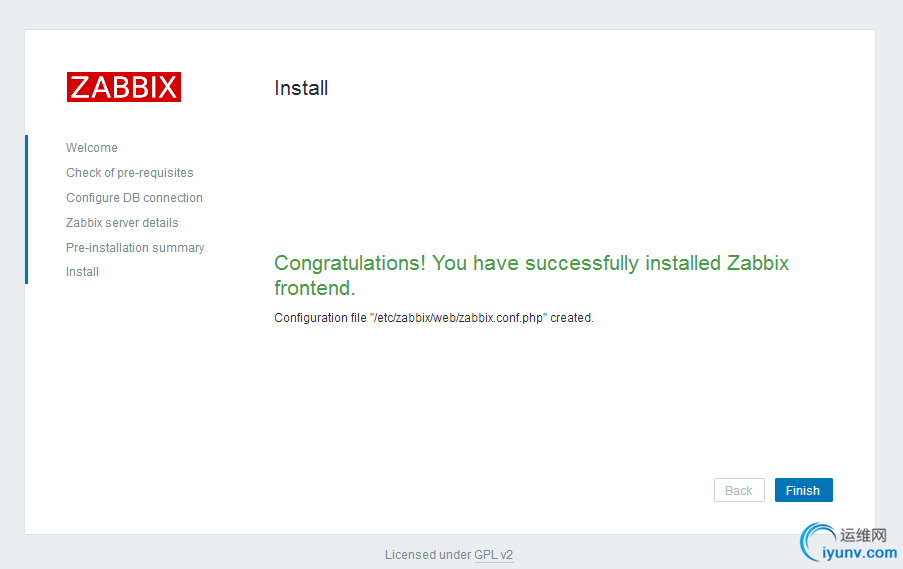Click the configuration file path text
Viewport: 903px width, 569px height.
click(458, 318)
